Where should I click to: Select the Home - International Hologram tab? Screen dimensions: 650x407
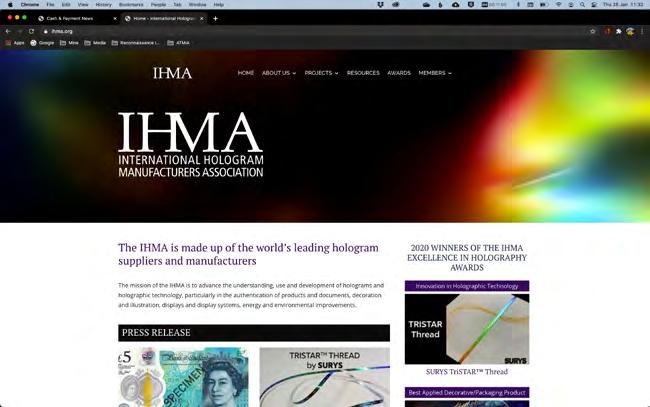tap(164, 18)
